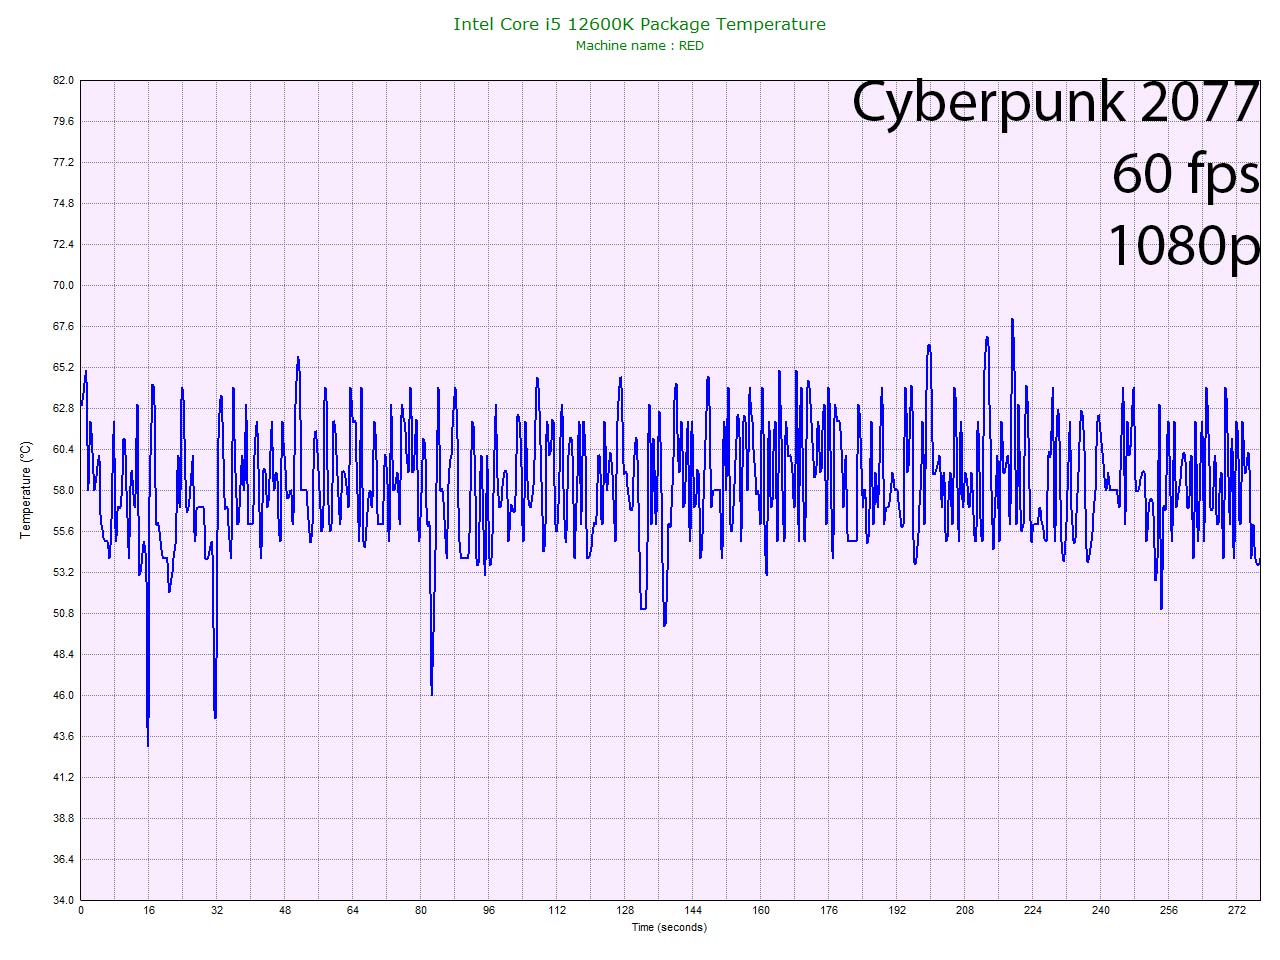Select the Temperature (°C) vertical axis label
Viewport: 1280px width, 960px height.
coord(26,490)
